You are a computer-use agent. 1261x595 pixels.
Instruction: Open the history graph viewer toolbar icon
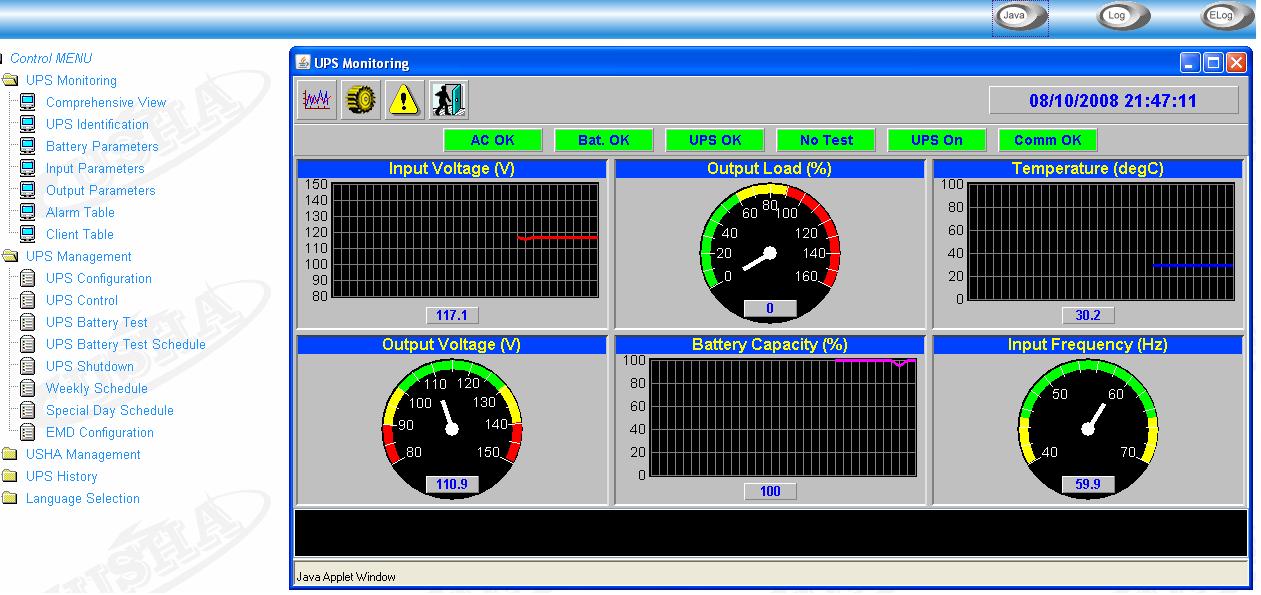pos(315,98)
